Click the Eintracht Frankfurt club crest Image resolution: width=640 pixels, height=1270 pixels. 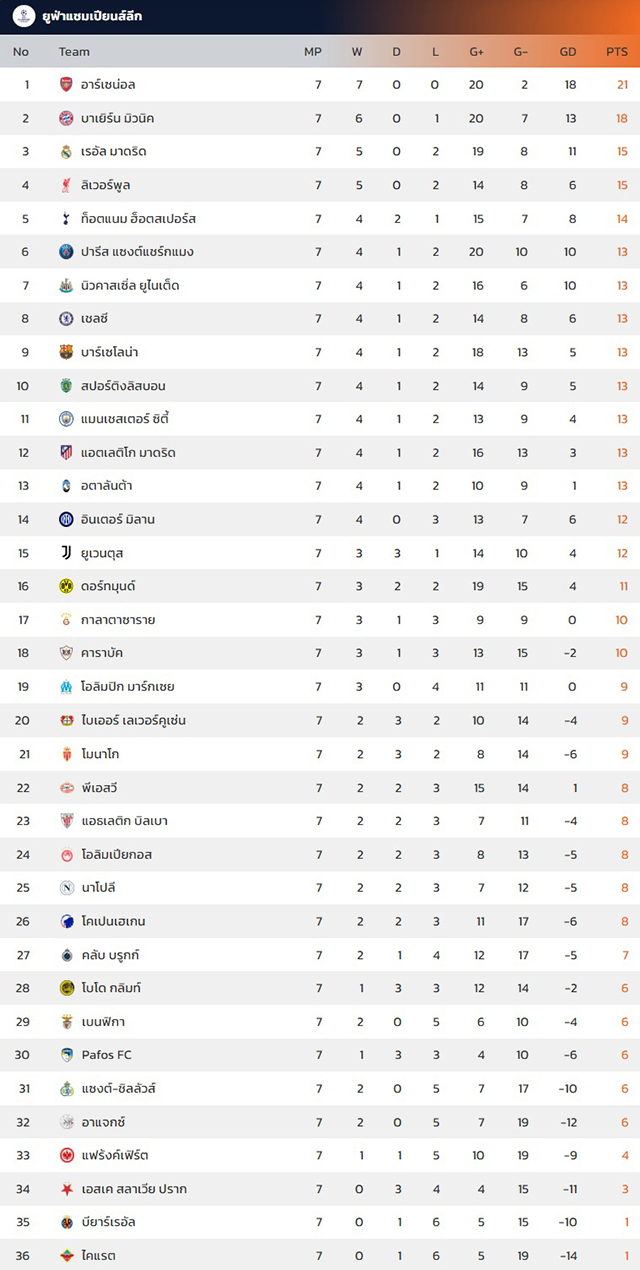66,1155
